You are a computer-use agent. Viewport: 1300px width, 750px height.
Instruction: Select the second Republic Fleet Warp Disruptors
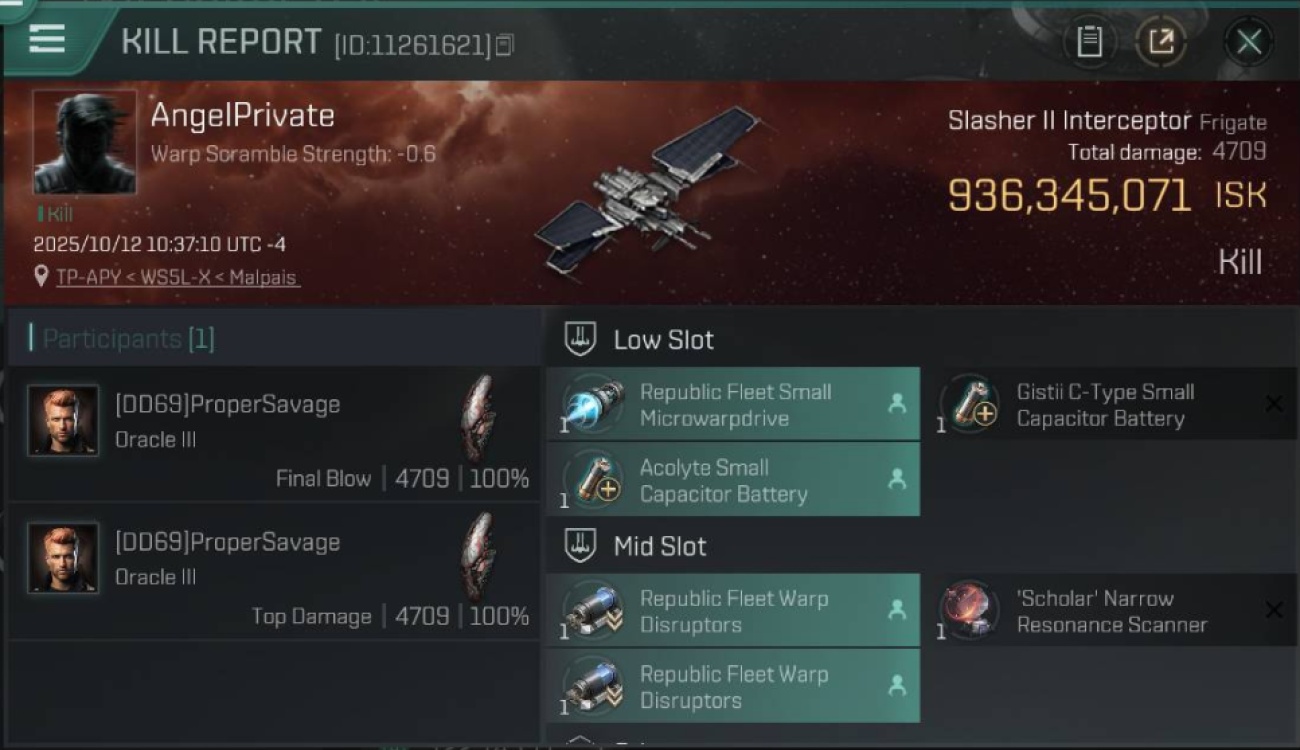[x=733, y=687]
